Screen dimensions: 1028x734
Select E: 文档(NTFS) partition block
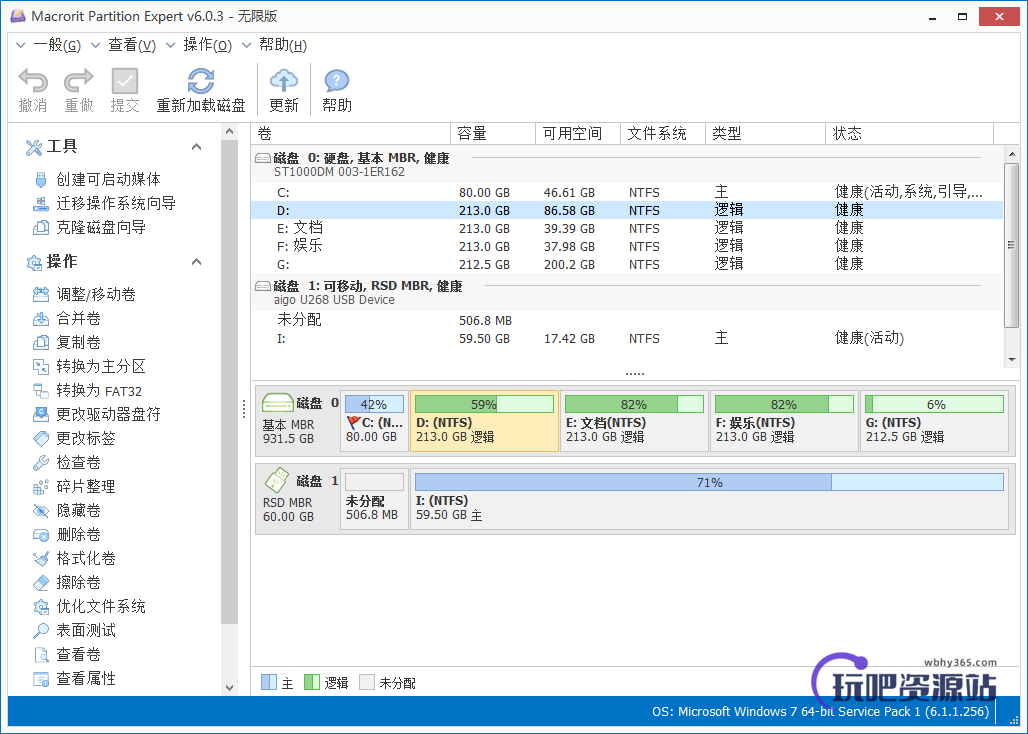point(635,421)
